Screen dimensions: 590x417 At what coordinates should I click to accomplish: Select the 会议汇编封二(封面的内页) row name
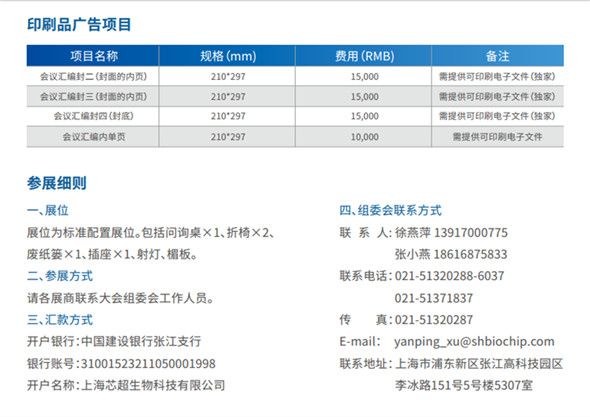tap(93, 76)
